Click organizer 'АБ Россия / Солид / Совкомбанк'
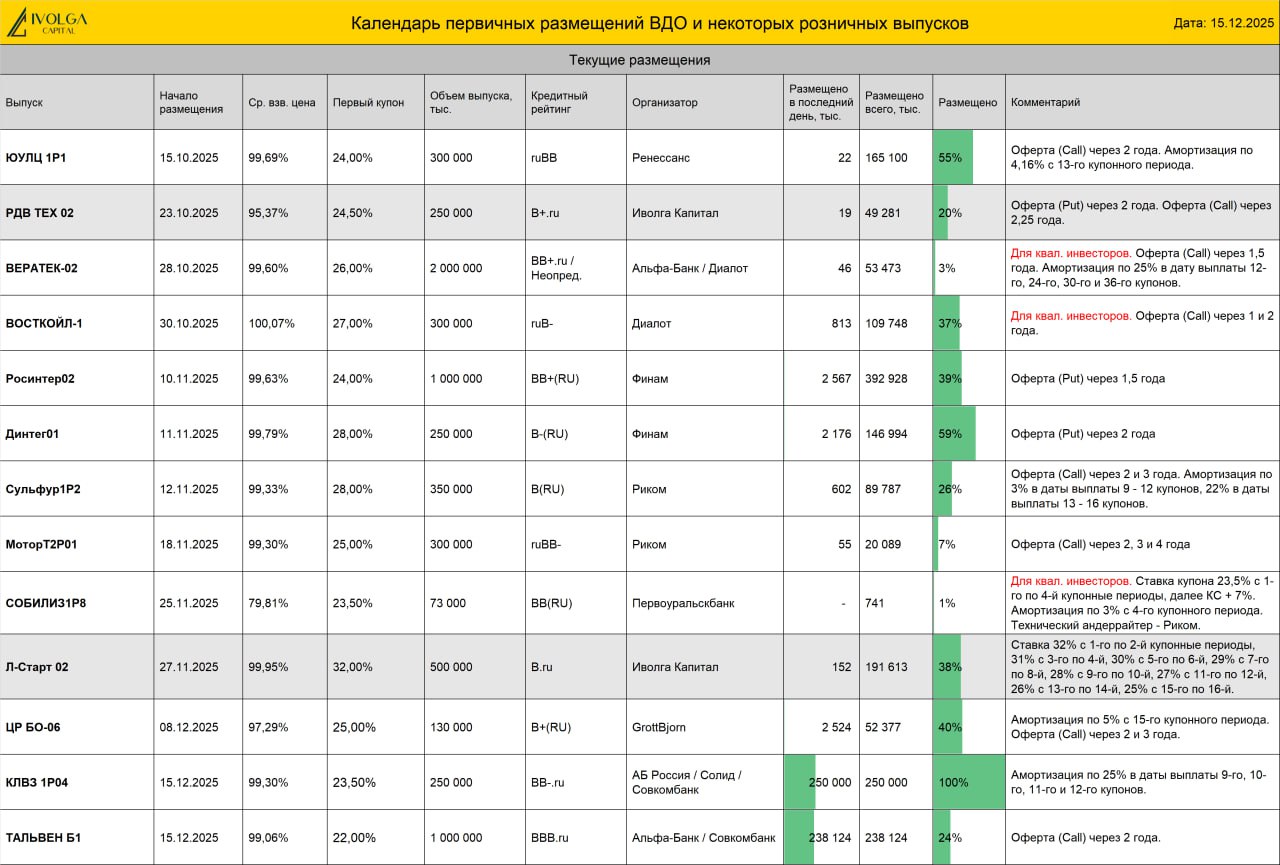 point(687,782)
